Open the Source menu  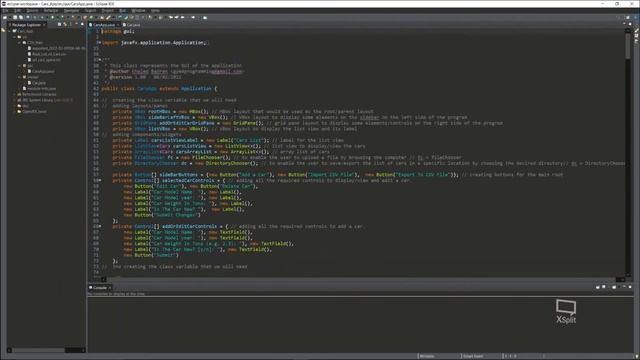(32, 11)
